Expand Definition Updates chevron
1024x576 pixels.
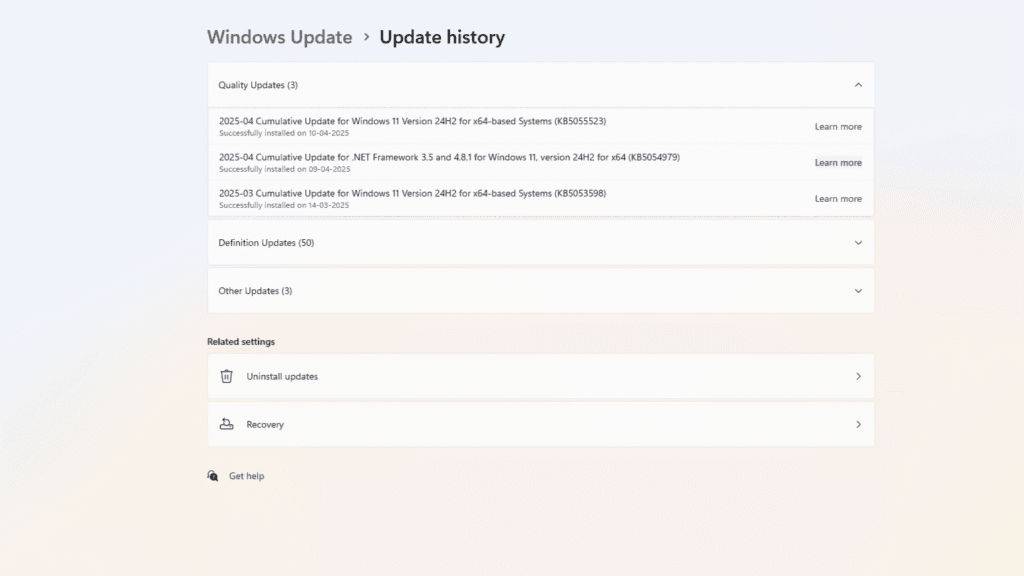click(x=858, y=242)
